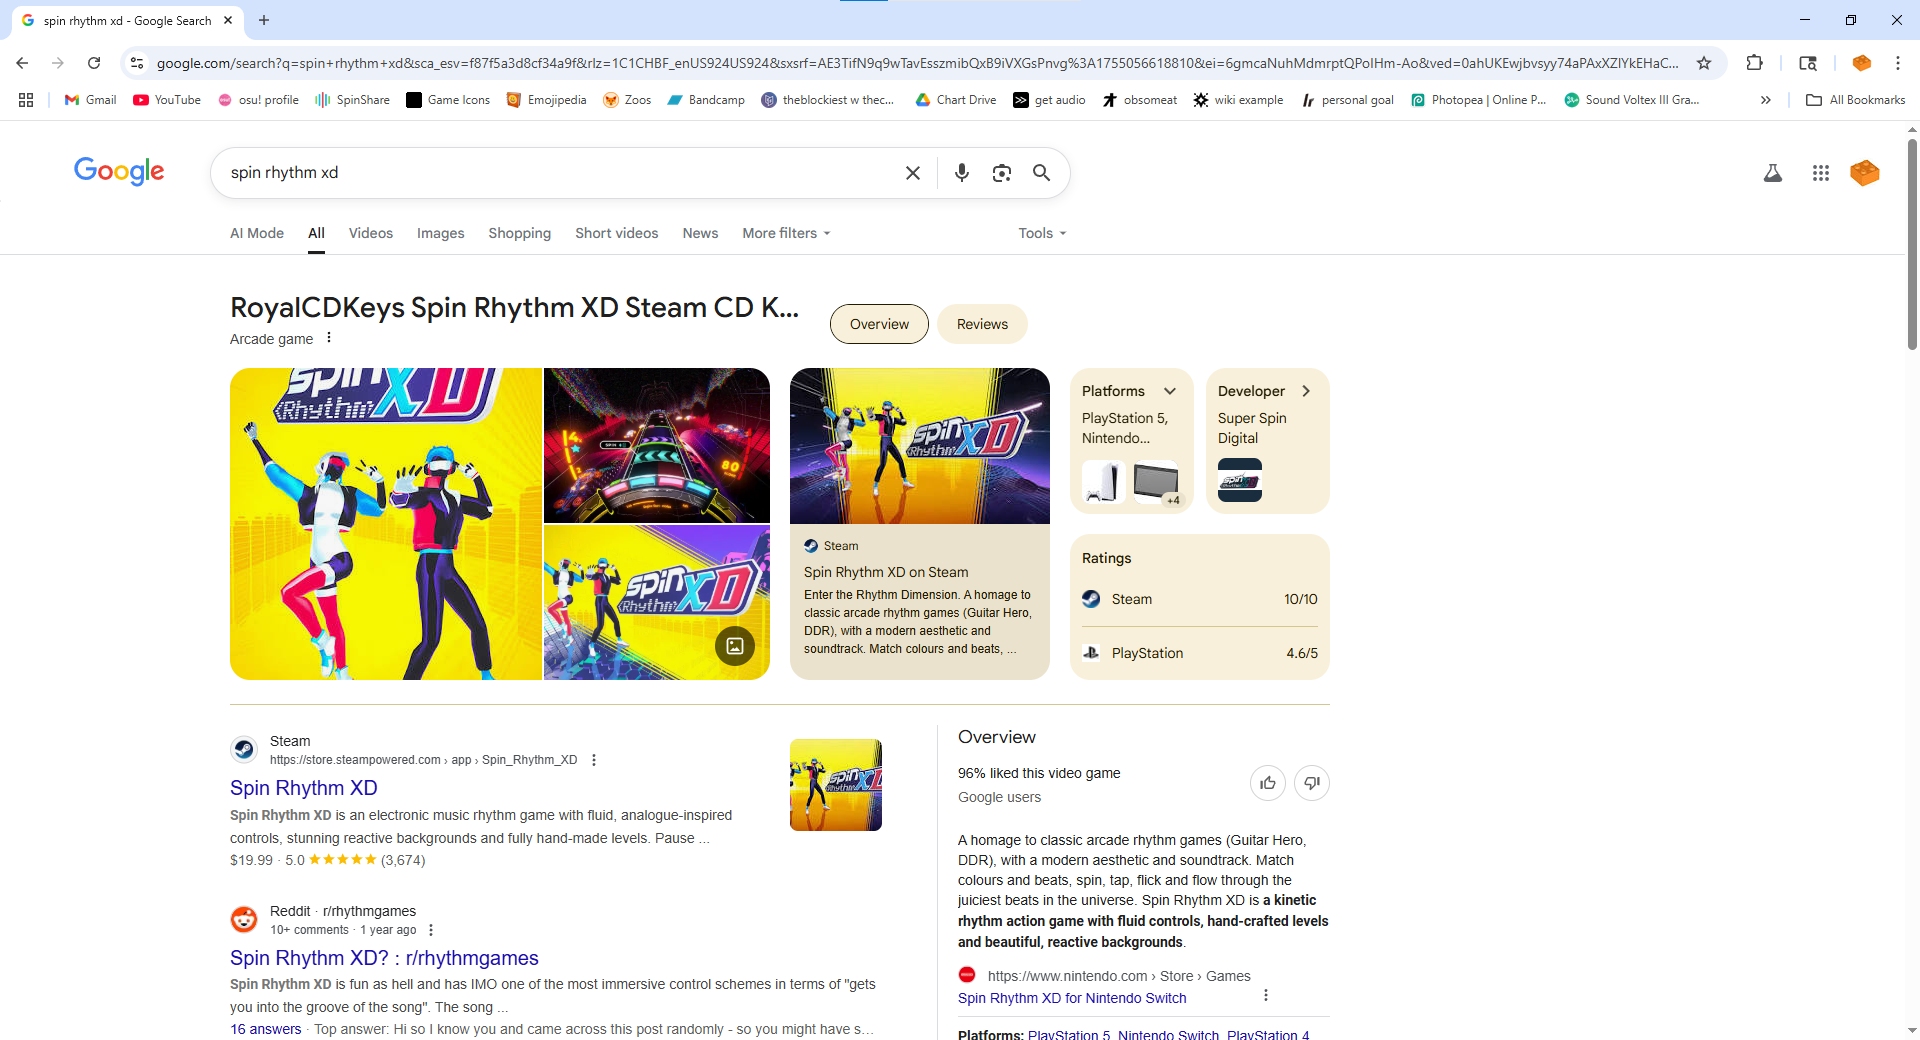Switch to the Images tab
This screenshot has height=1040, width=1920.
click(440, 233)
